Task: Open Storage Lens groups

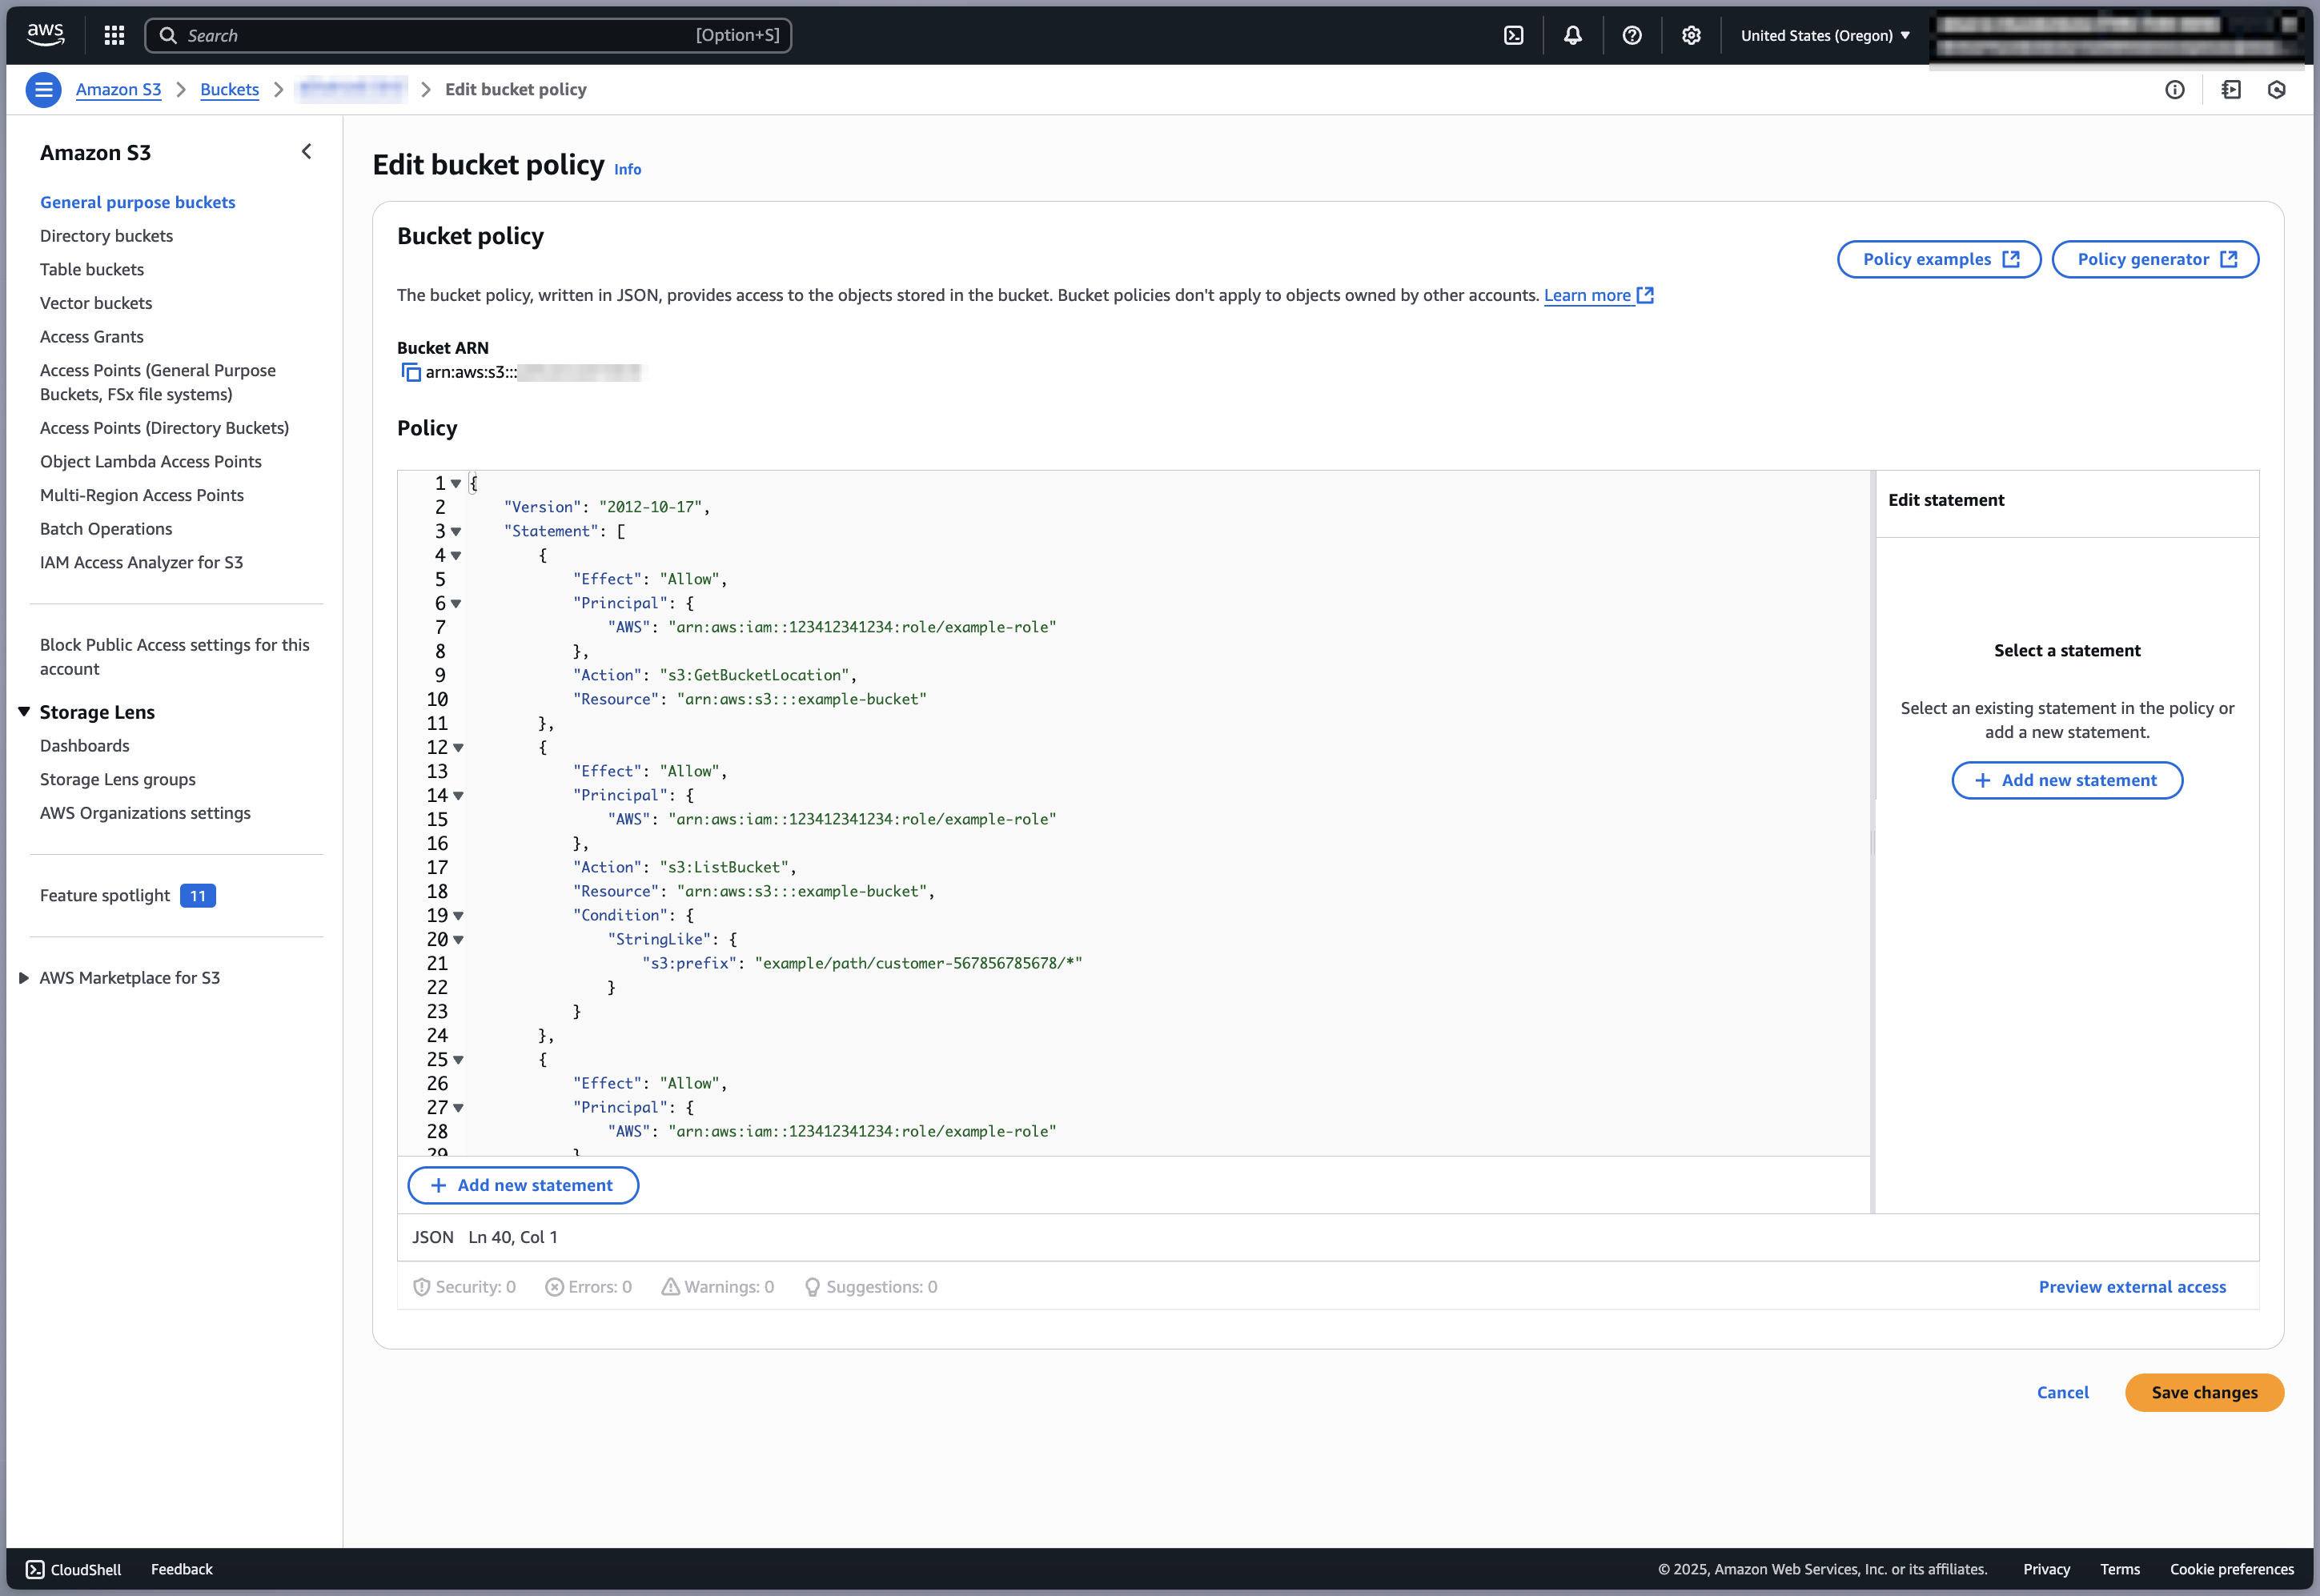Action: pos(118,780)
